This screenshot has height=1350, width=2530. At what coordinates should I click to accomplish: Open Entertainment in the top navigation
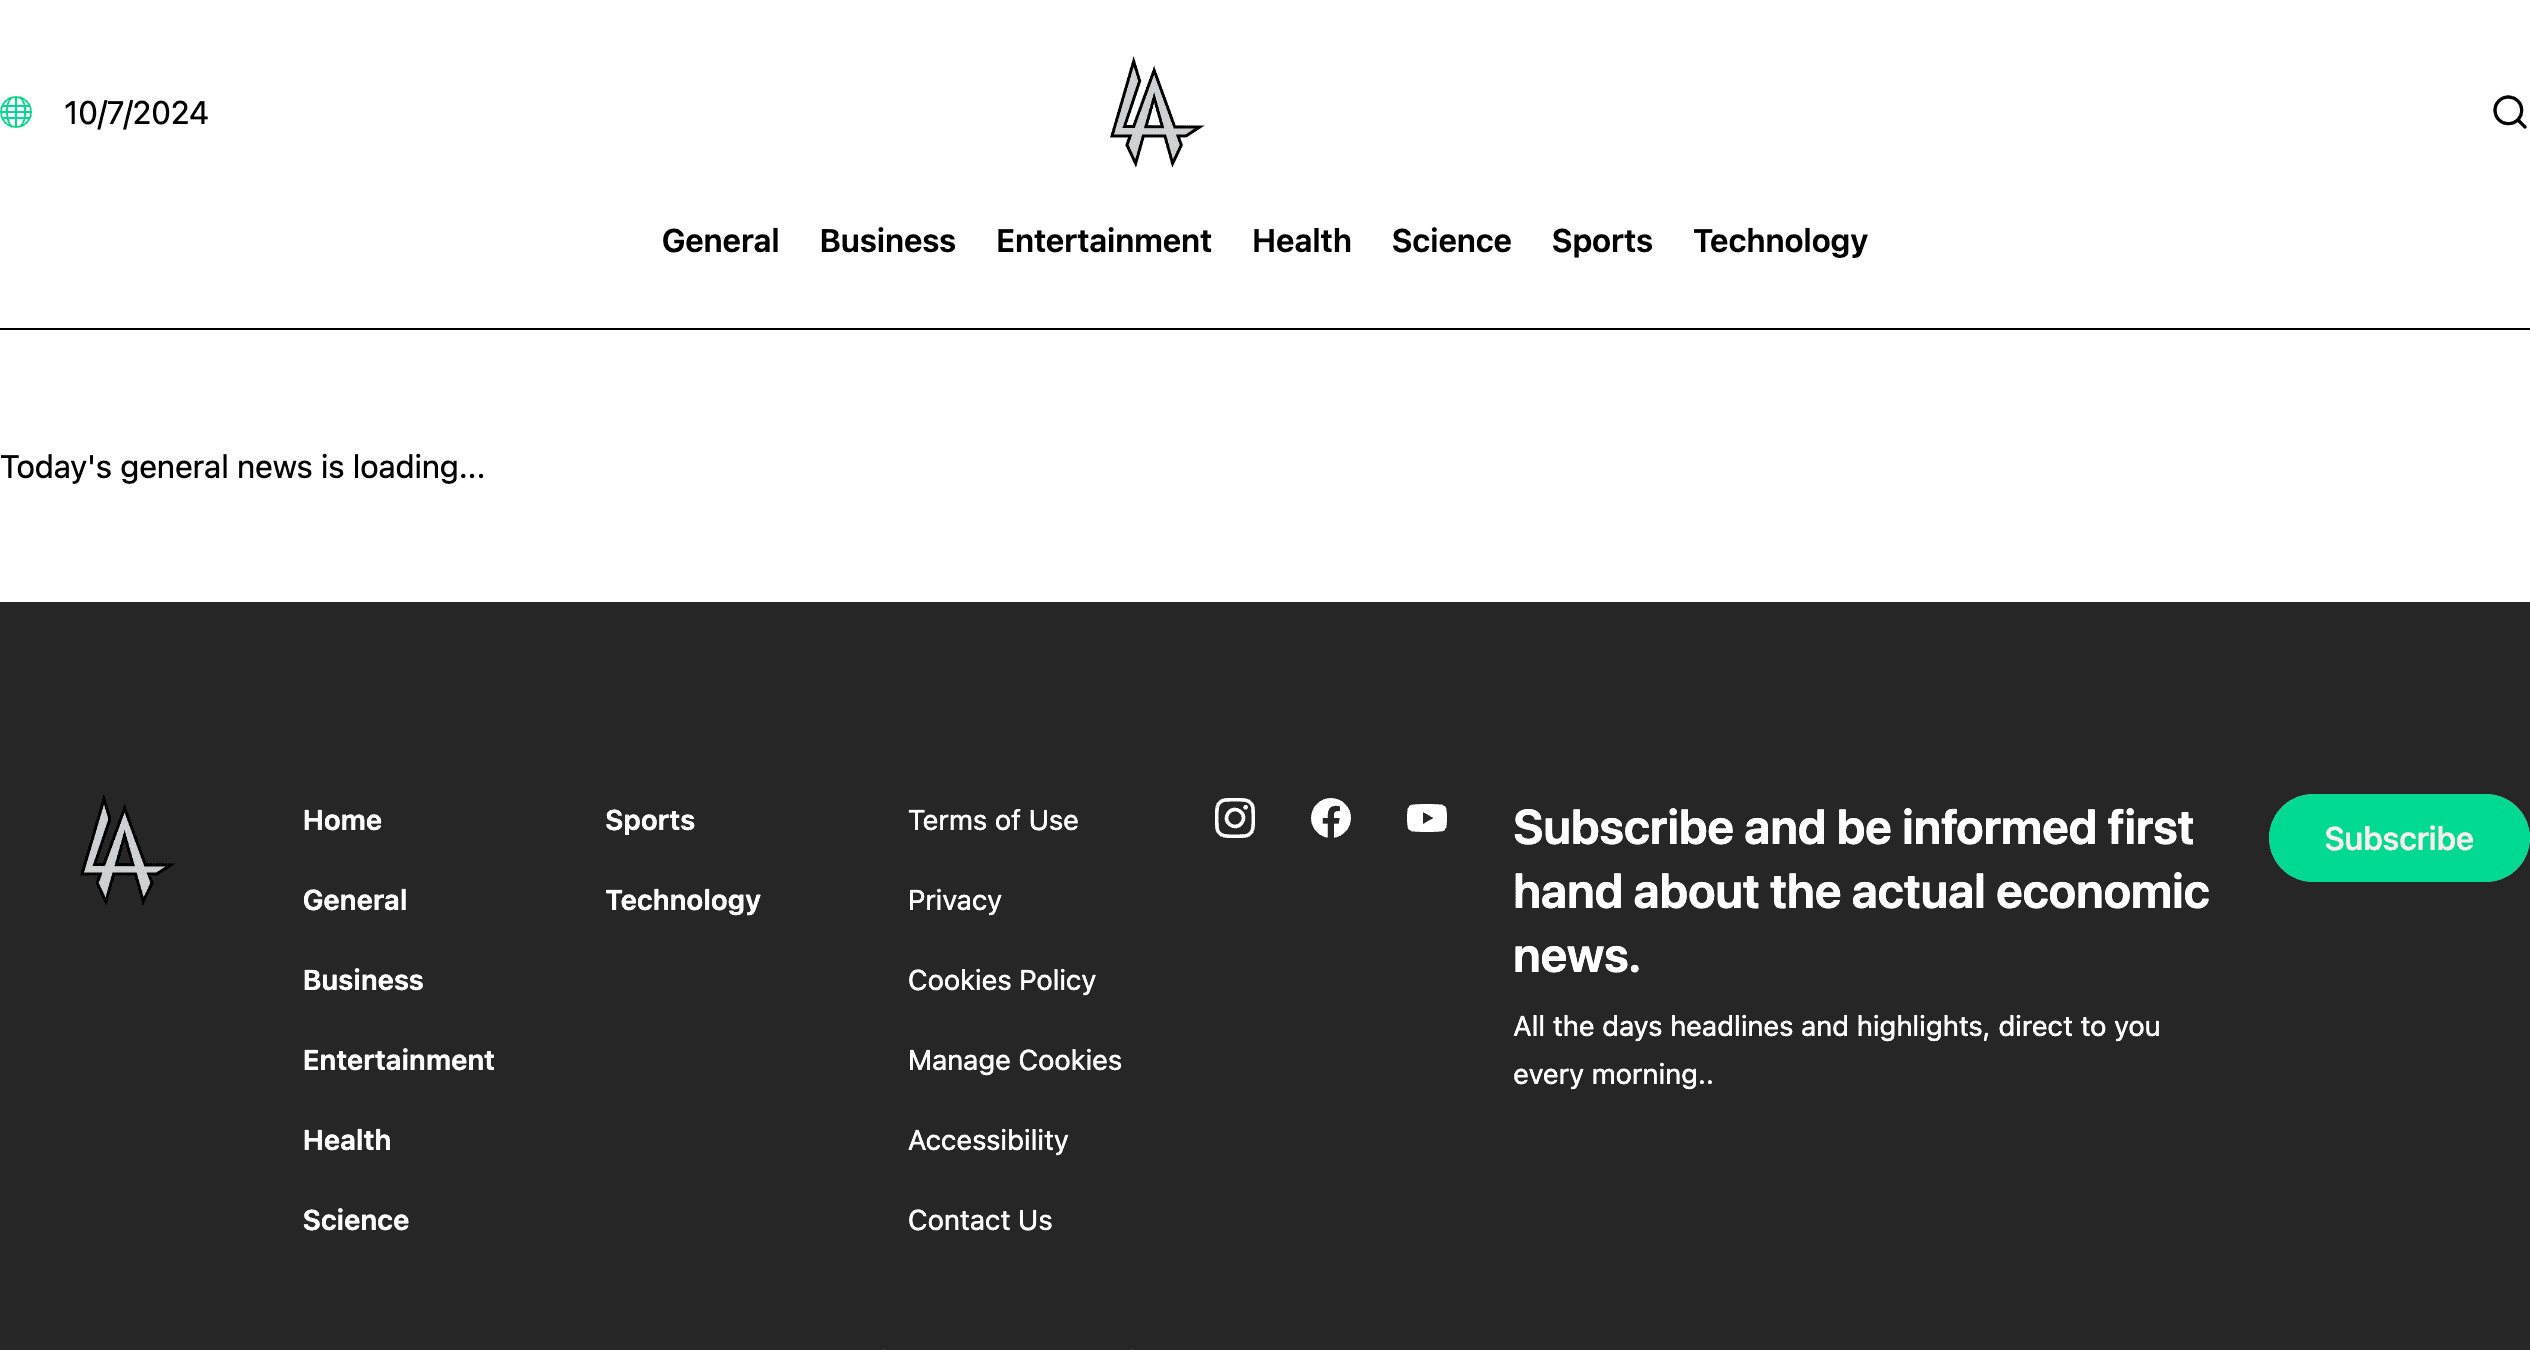(x=1103, y=241)
